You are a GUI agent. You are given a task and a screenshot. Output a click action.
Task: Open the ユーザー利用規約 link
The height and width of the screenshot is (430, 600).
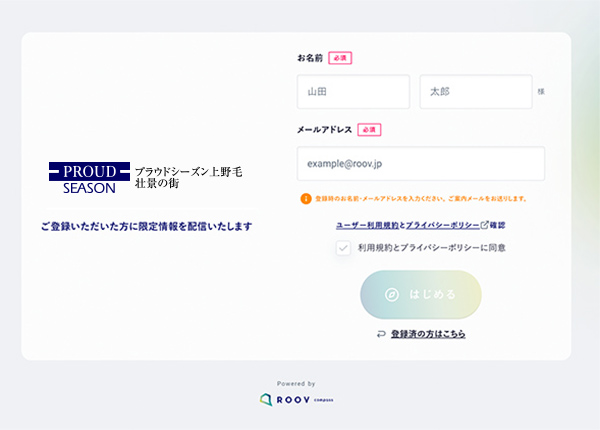pos(367,225)
